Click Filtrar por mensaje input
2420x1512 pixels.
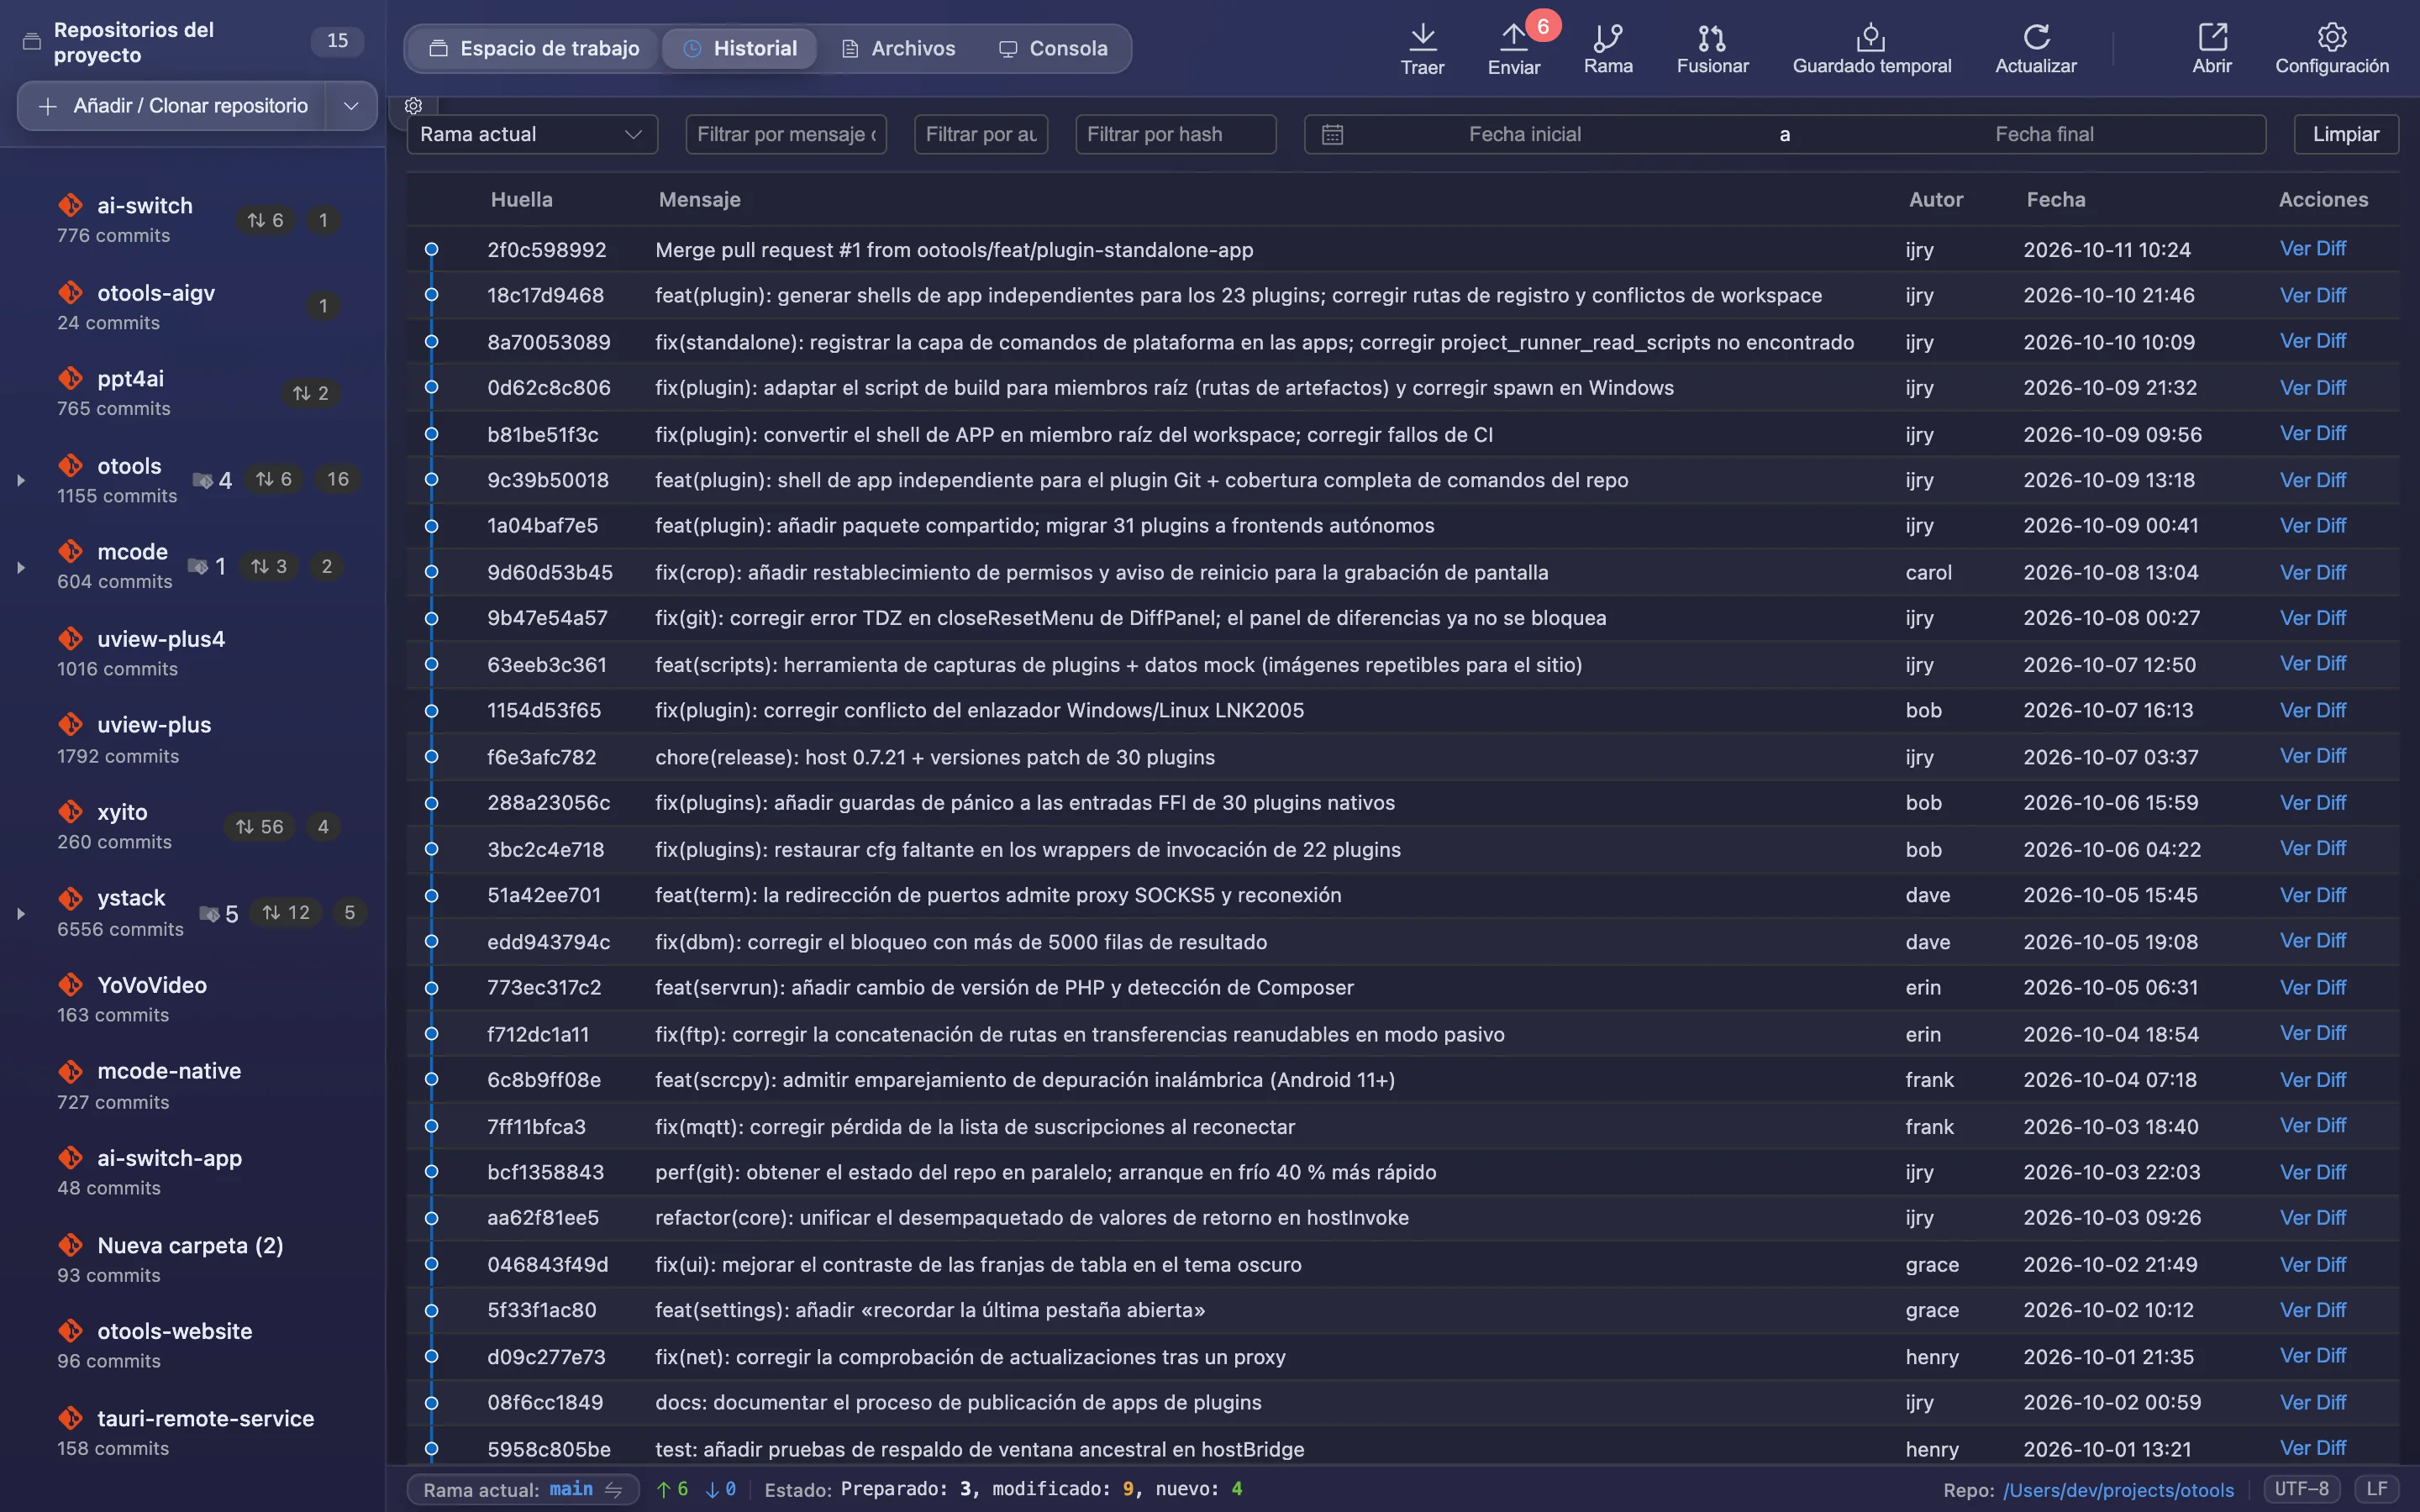[786, 134]
